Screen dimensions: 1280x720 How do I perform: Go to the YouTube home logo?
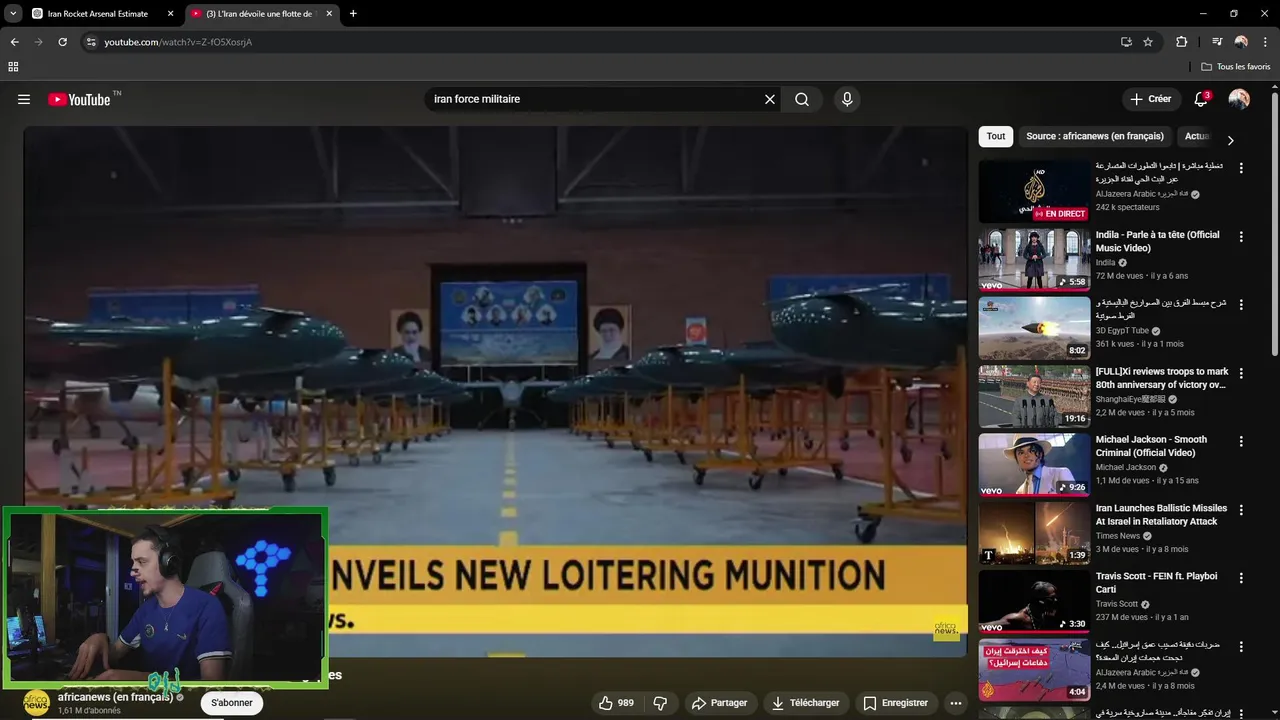(79, 99)
